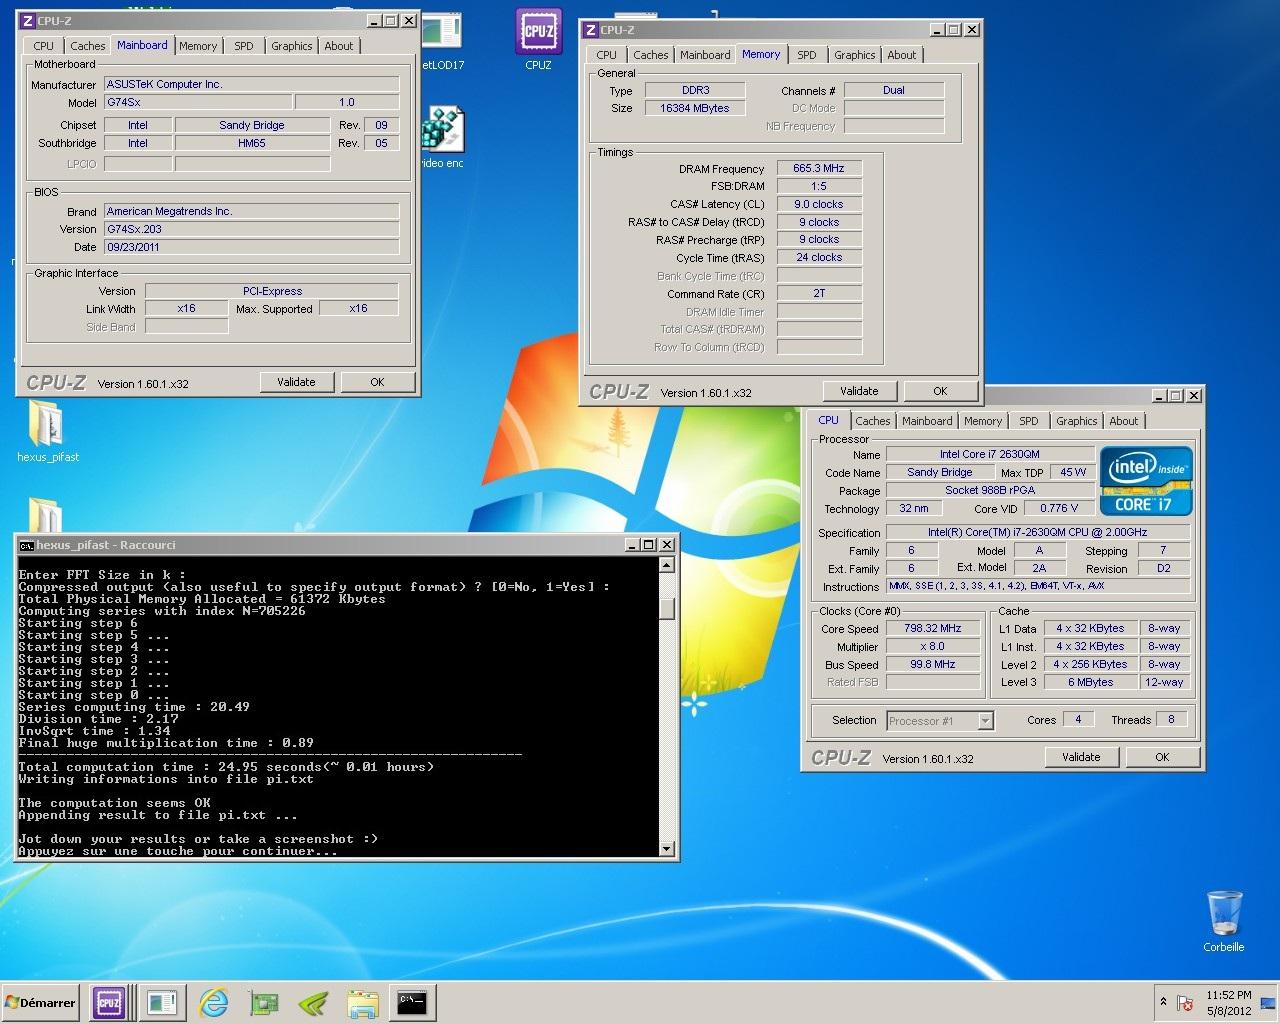Select Caches tab in processor CPU-Z window
This screenshot has width=1280, height=1024.
pyautogui.click(x=872, y=421)
